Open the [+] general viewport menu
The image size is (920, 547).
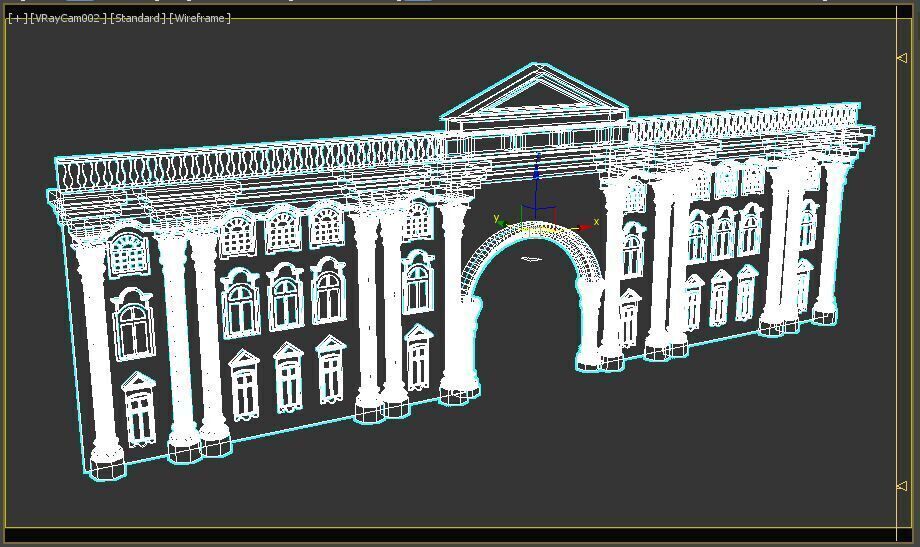click(x=17, y=18)
